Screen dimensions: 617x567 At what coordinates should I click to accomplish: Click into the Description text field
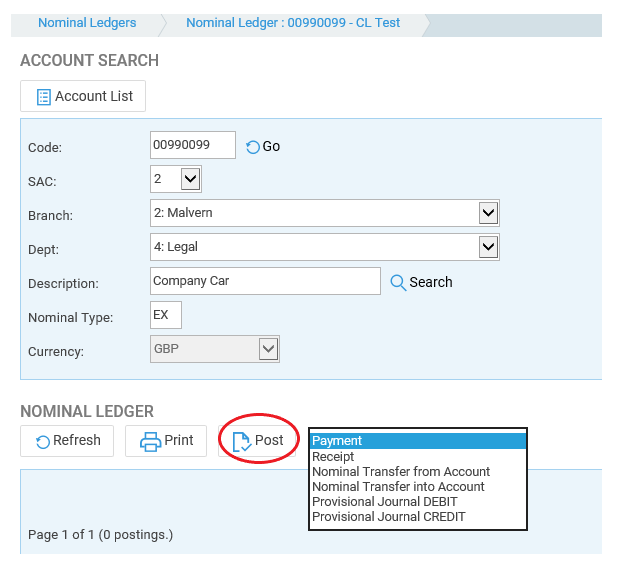click(265, 281)
